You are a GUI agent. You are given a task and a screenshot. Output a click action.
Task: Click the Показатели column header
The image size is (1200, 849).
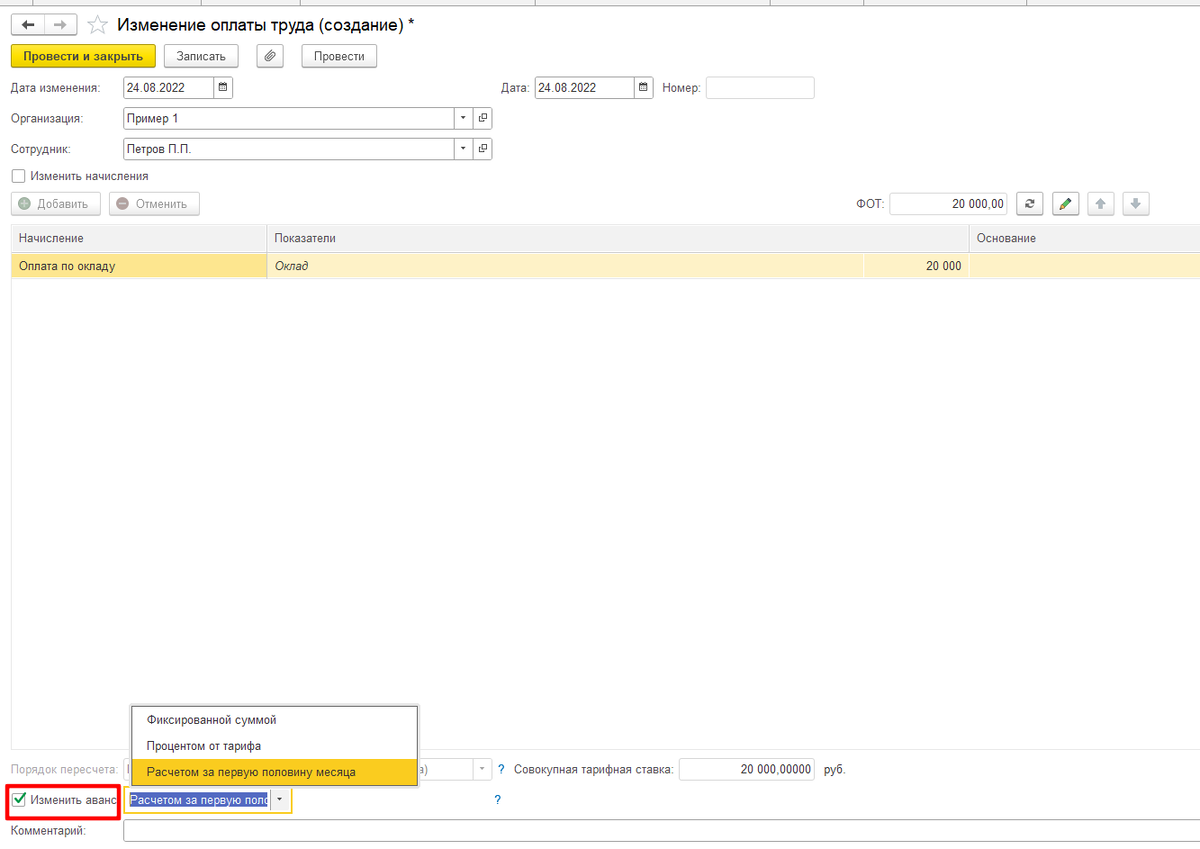click(617, 238)
